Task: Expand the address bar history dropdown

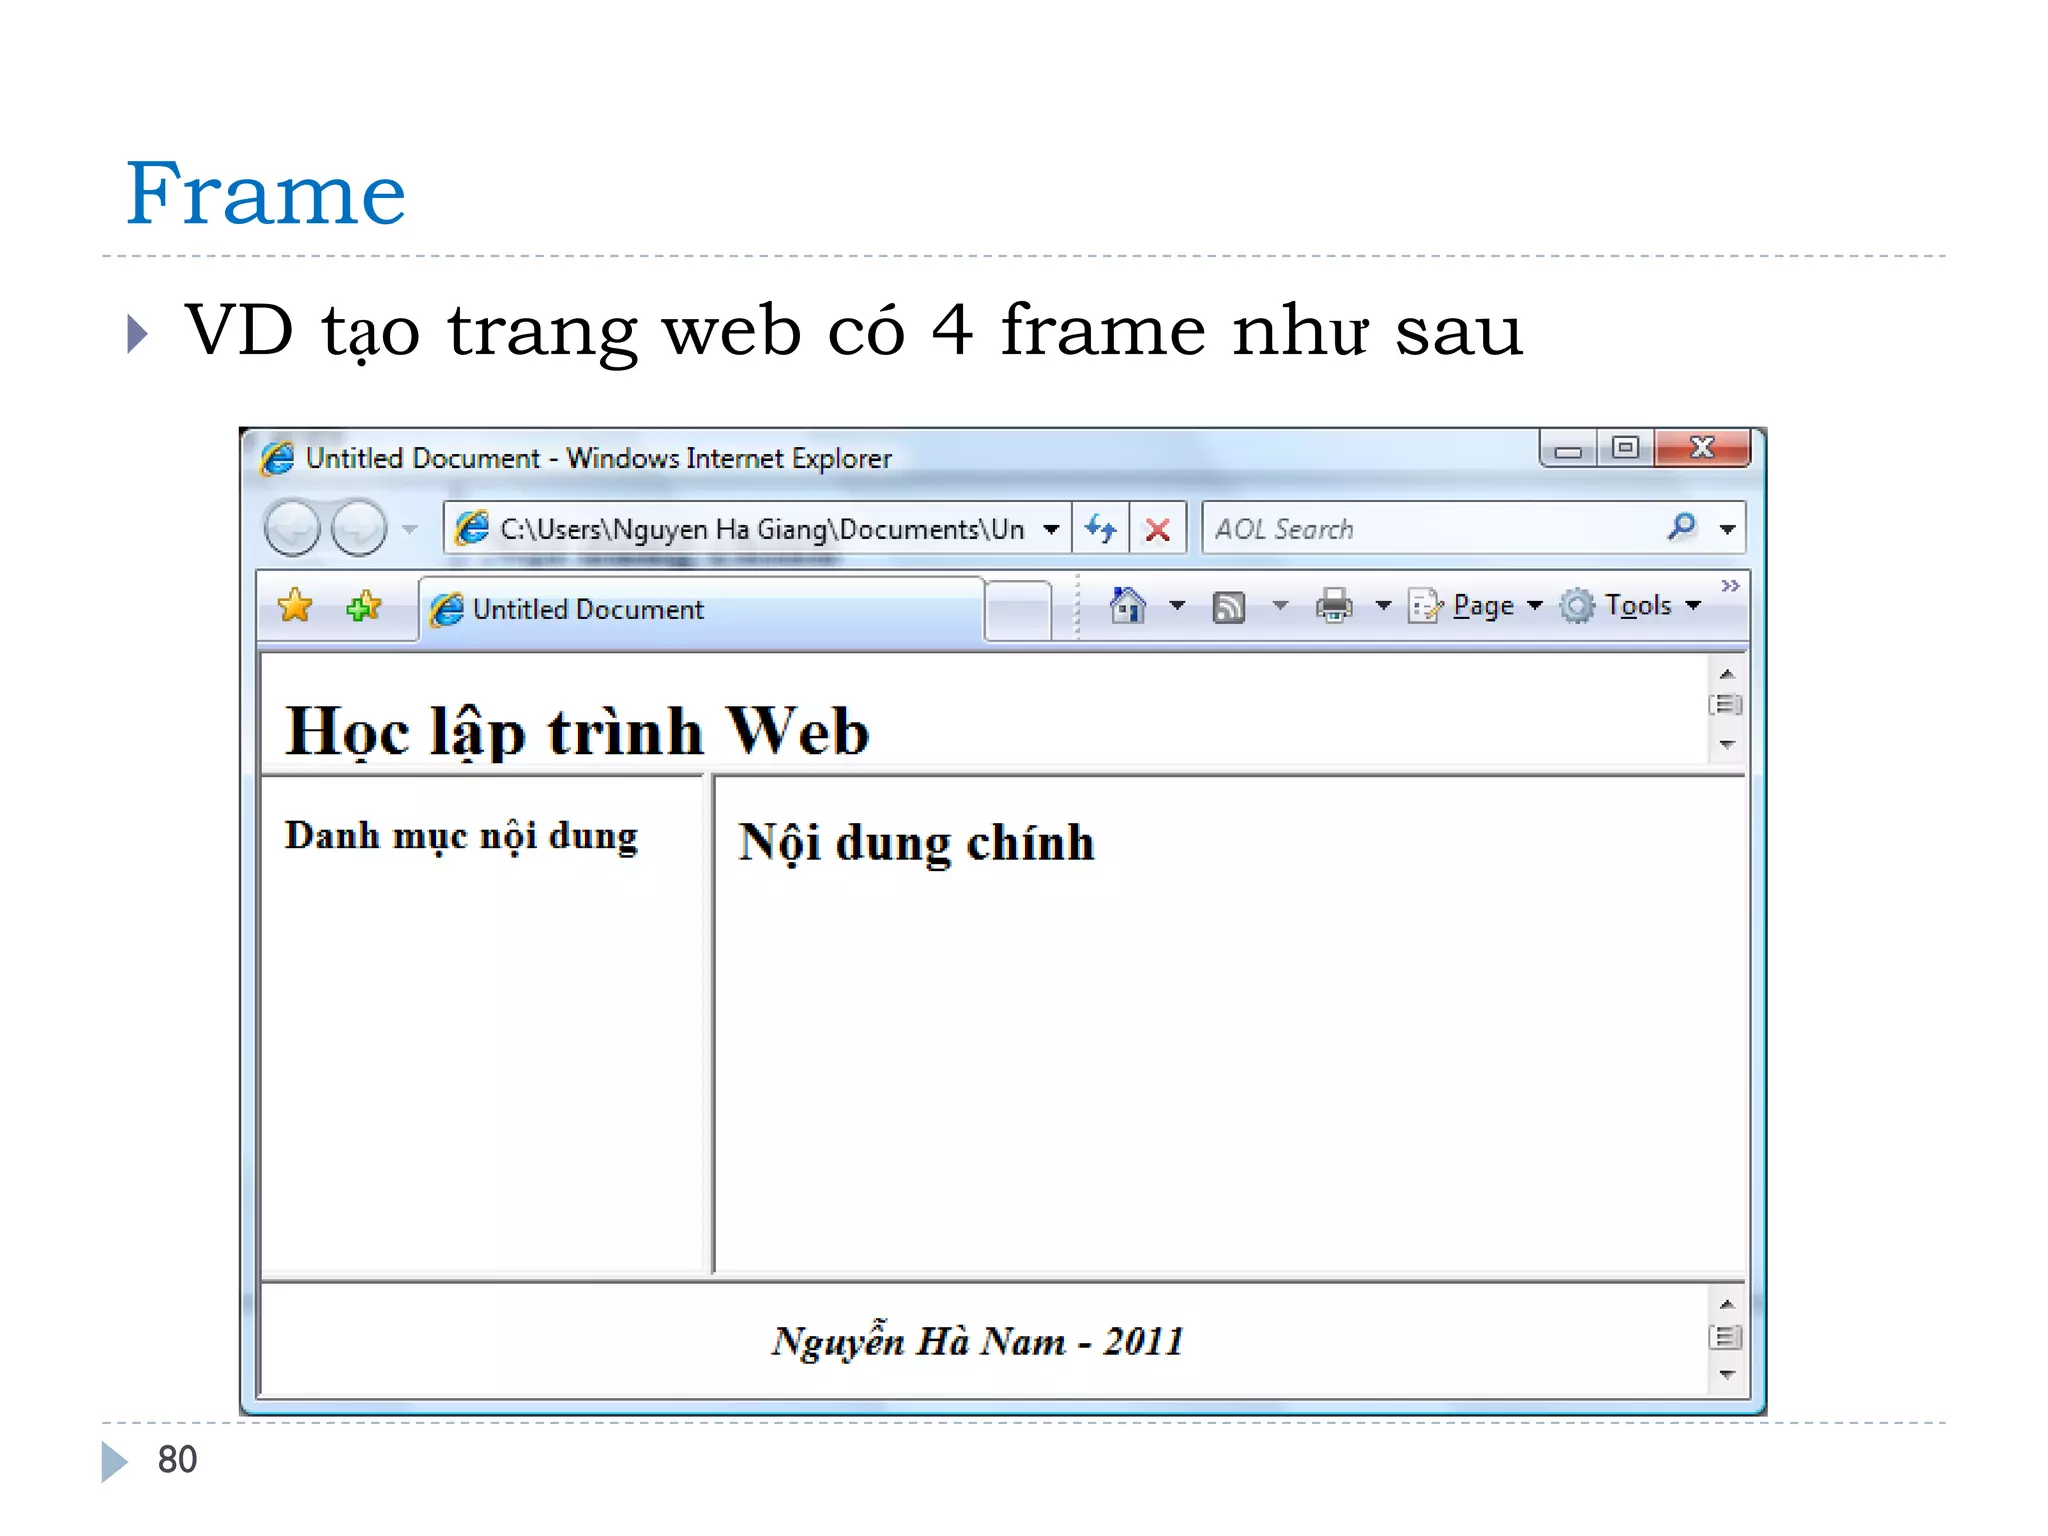Action: (1051, 529)
